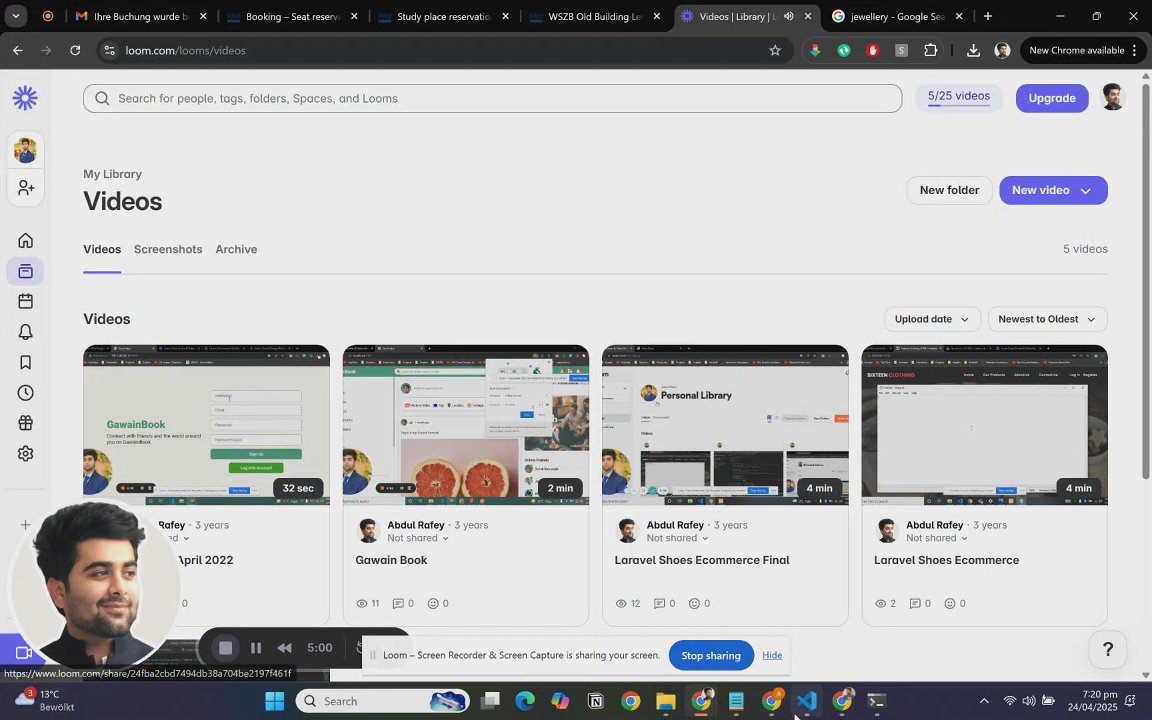Show hidden system tray icons
The height and width of the screenshot is (720, 1152).
click(984, 702)
